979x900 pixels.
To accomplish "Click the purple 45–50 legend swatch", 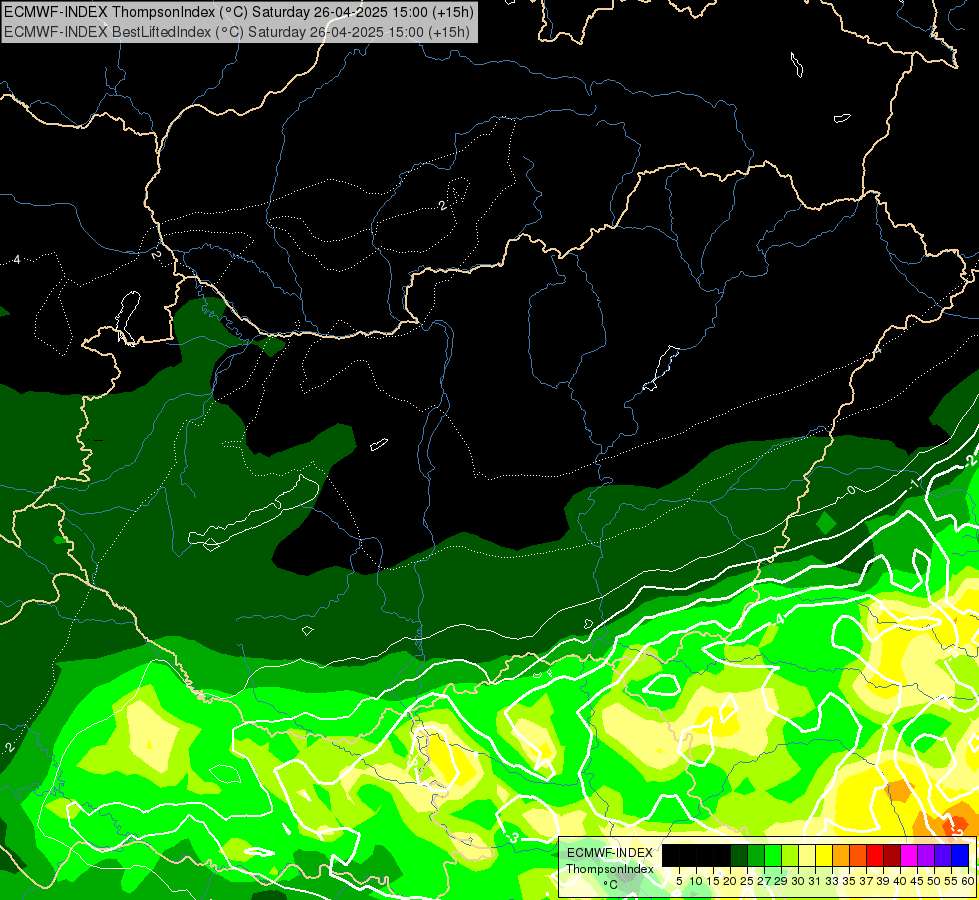I will [925, 855].
